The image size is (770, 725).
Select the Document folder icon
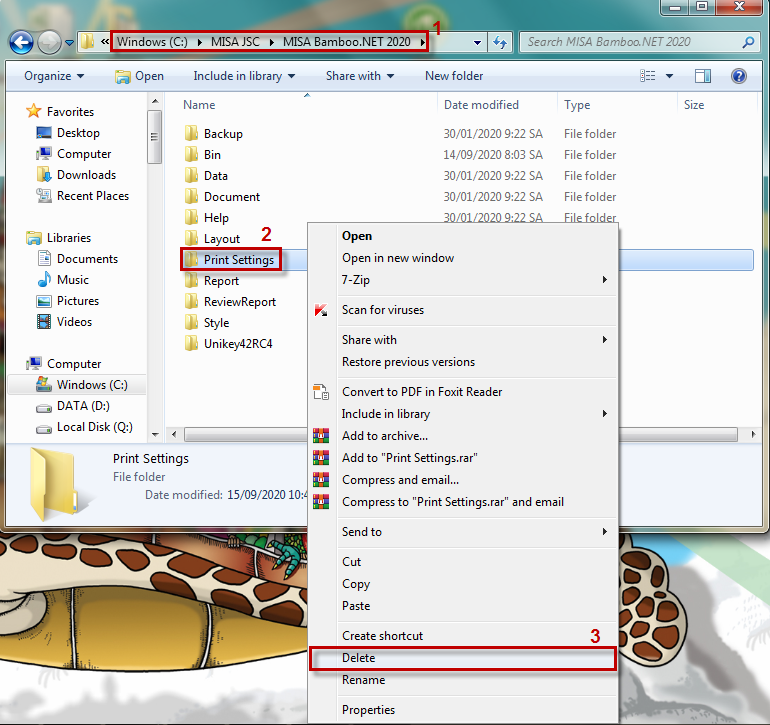[192, 196]
